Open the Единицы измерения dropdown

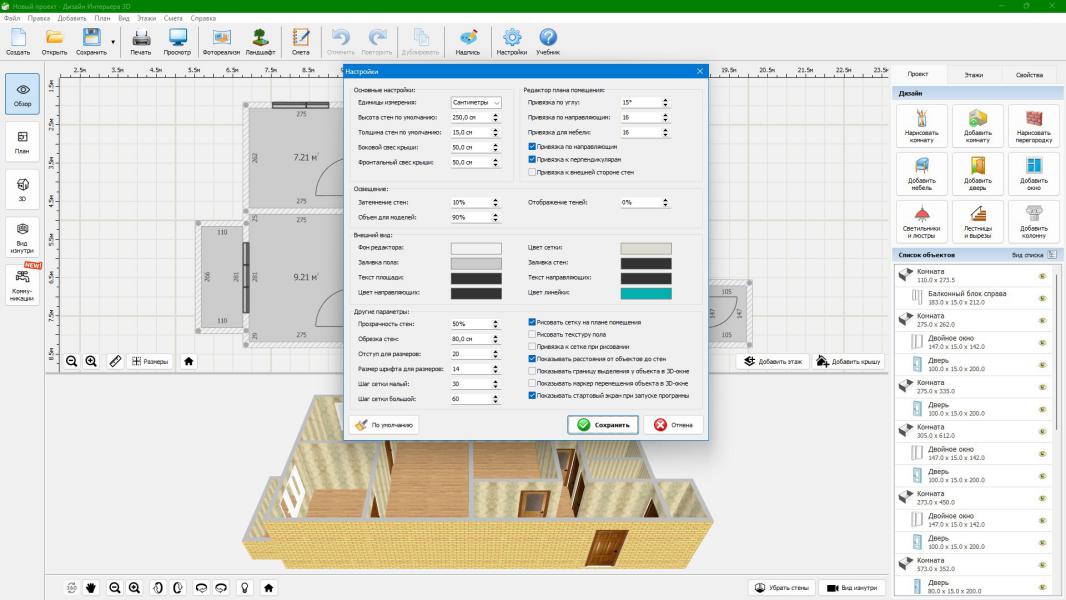(477, 102)
